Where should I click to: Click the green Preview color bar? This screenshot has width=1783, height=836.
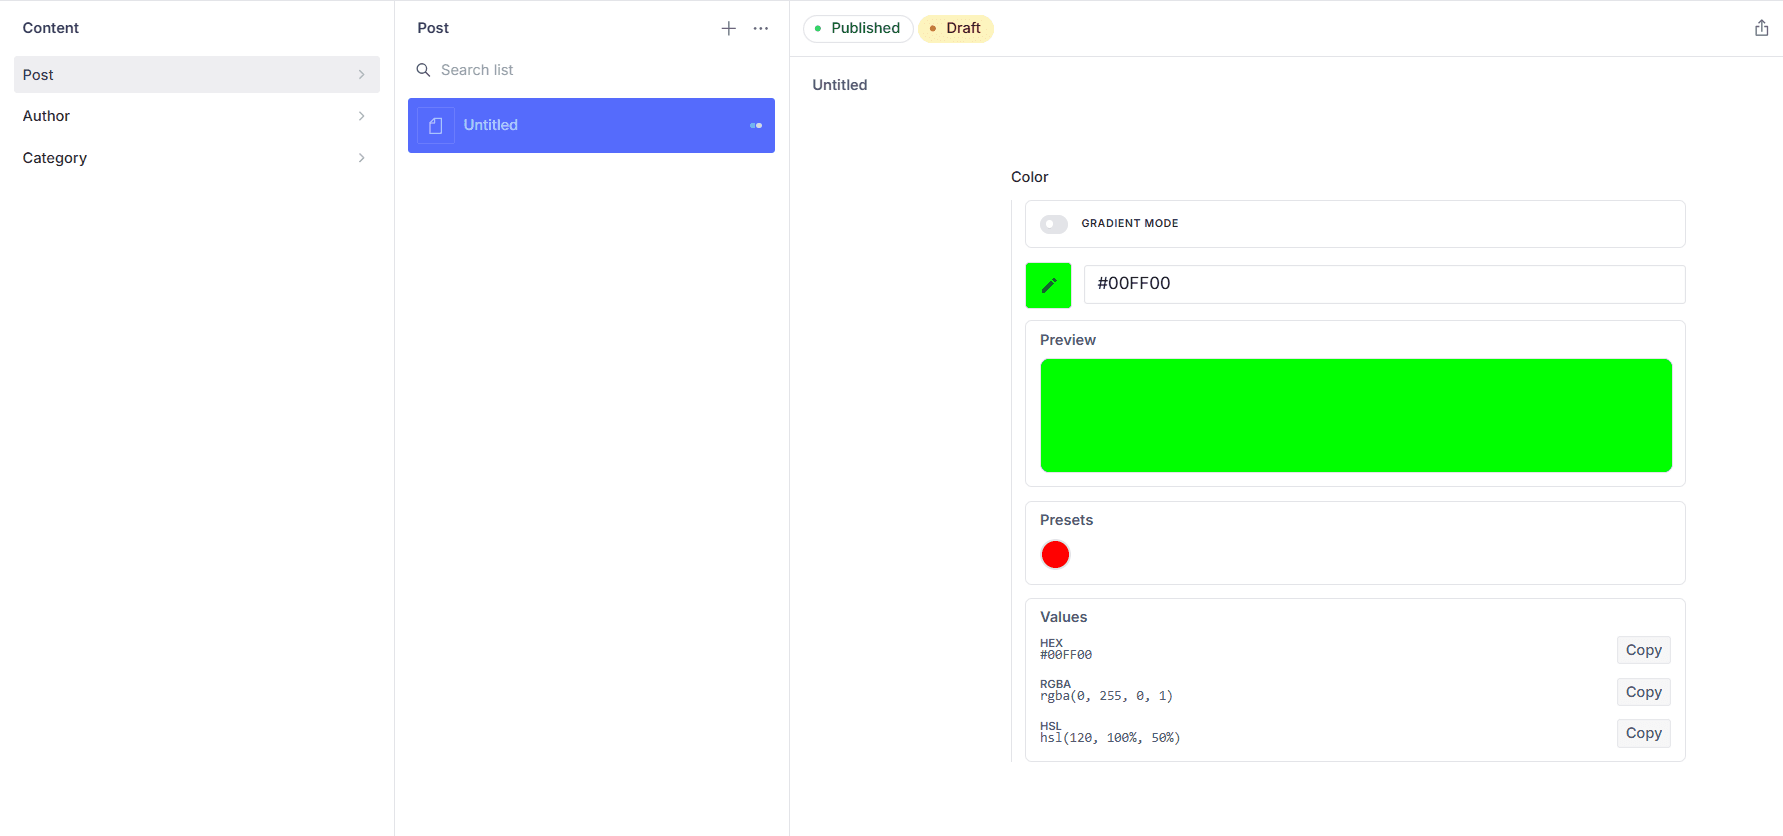pos(1356,415)
